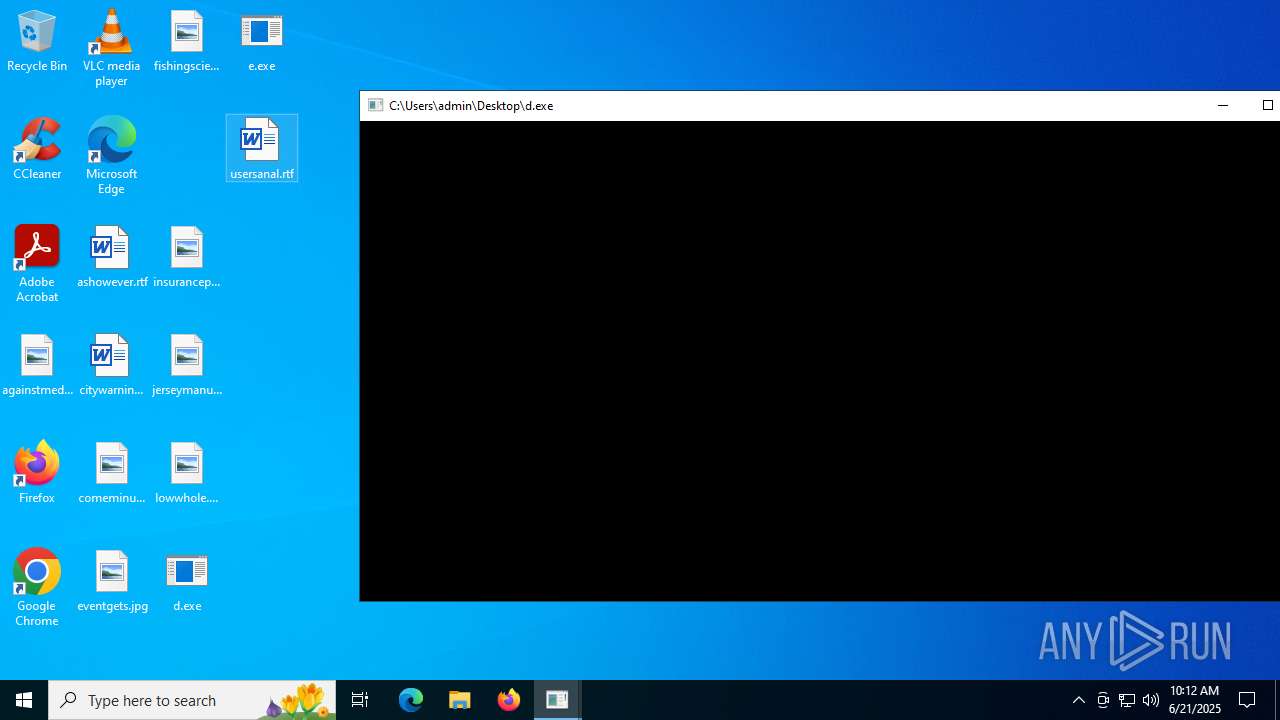The height and width of the screenshot is (720, 1280).
Task: Select the CCleaner shortcut icon
Action: coord(37,149)
